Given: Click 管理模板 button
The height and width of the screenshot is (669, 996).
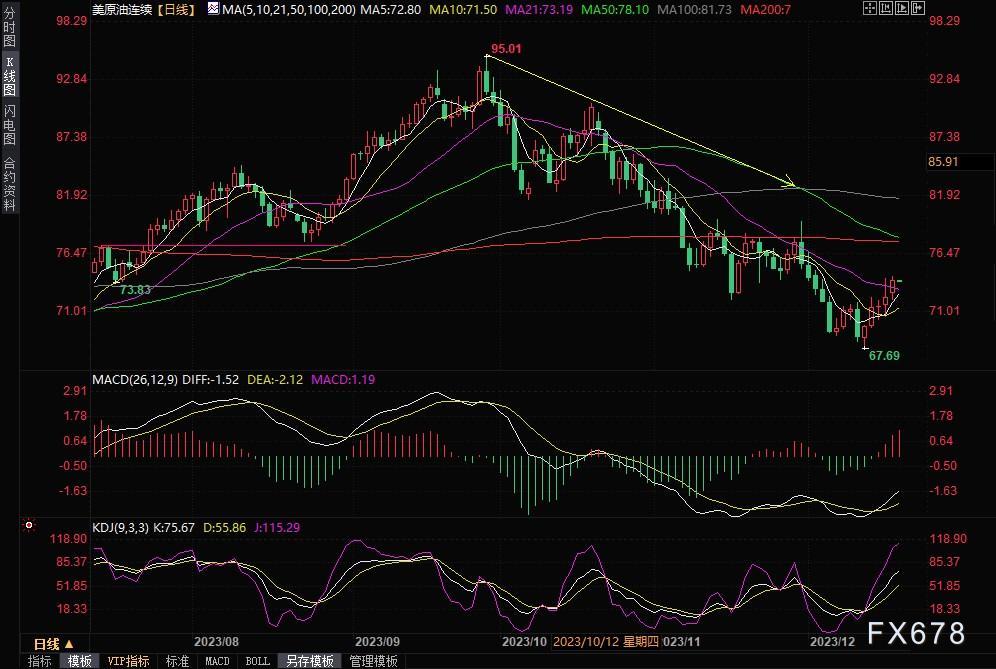Looking at the screenshot, I should 374,661.
